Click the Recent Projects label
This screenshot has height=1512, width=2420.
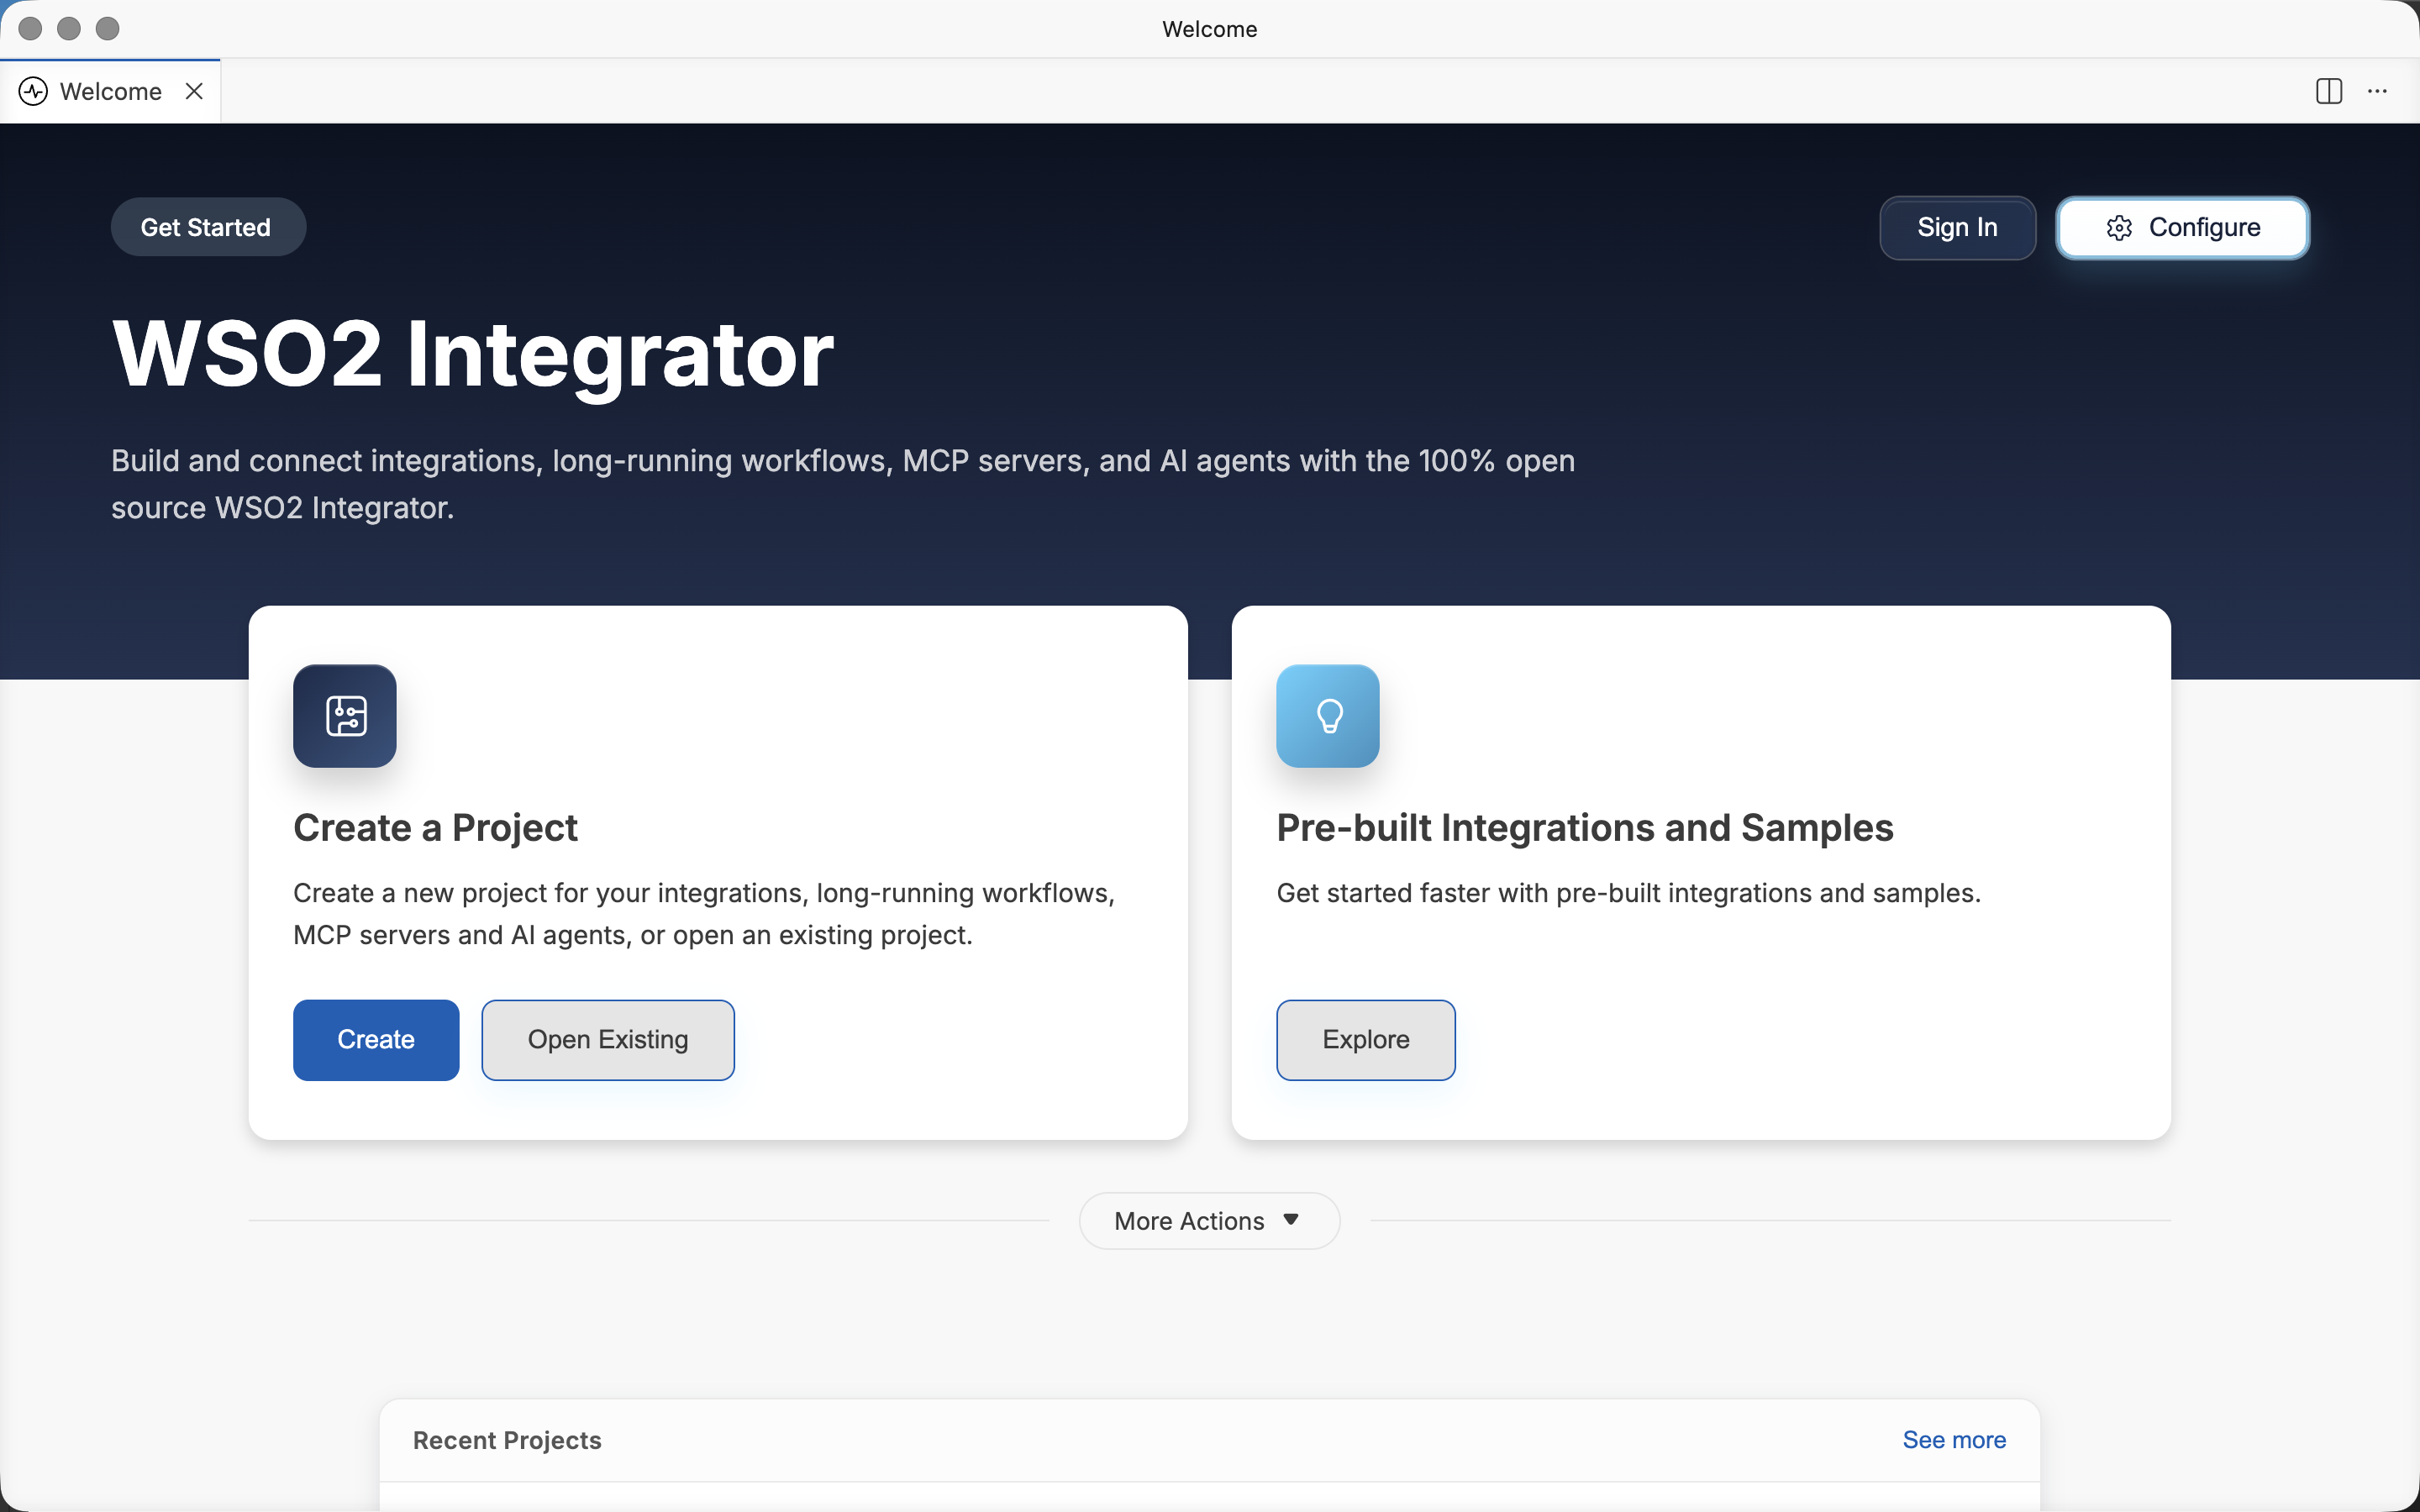[x=507, y=1440]
